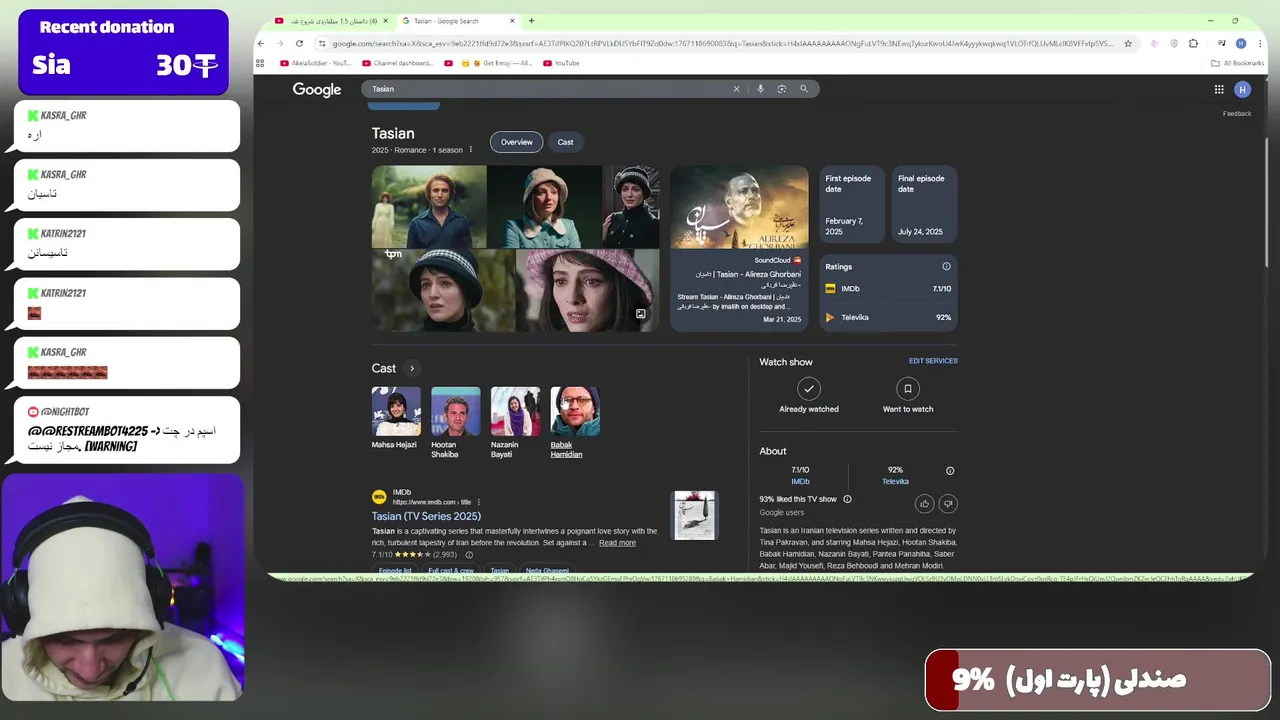Open IMDb link in About section

800,482
